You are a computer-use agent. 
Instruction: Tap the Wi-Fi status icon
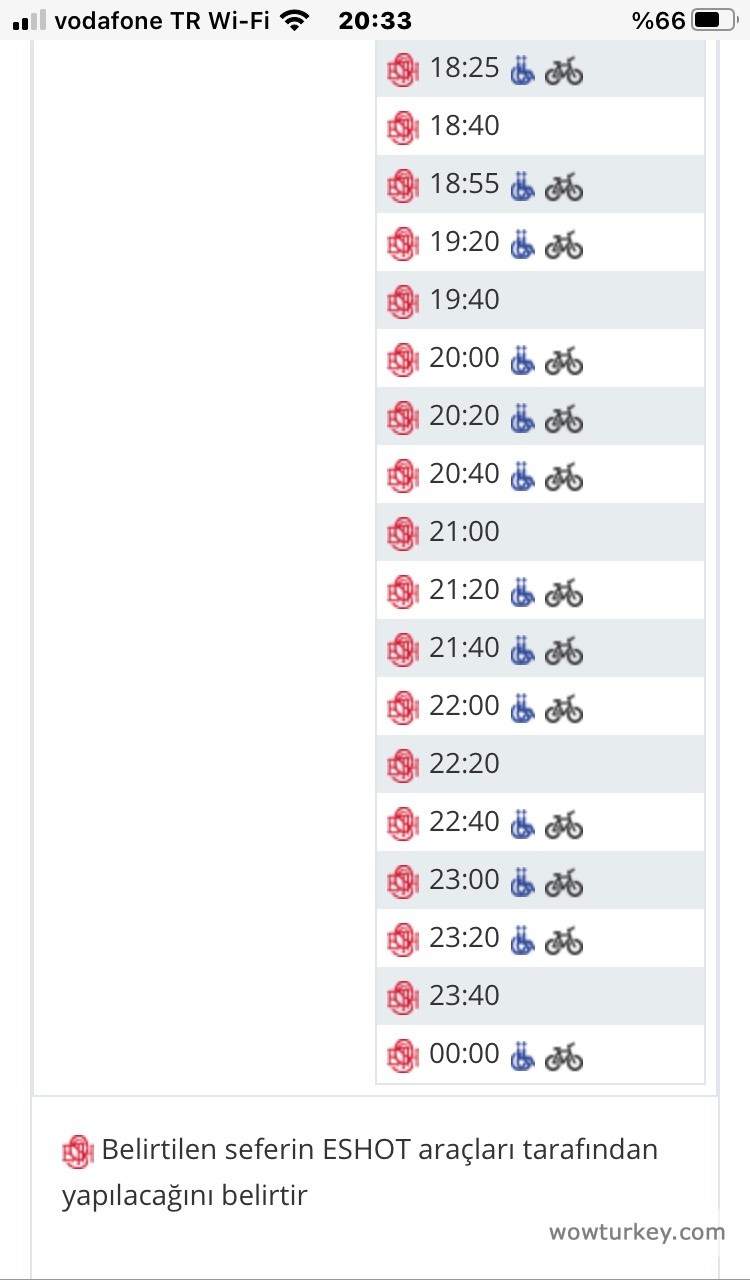pos(294,20)
